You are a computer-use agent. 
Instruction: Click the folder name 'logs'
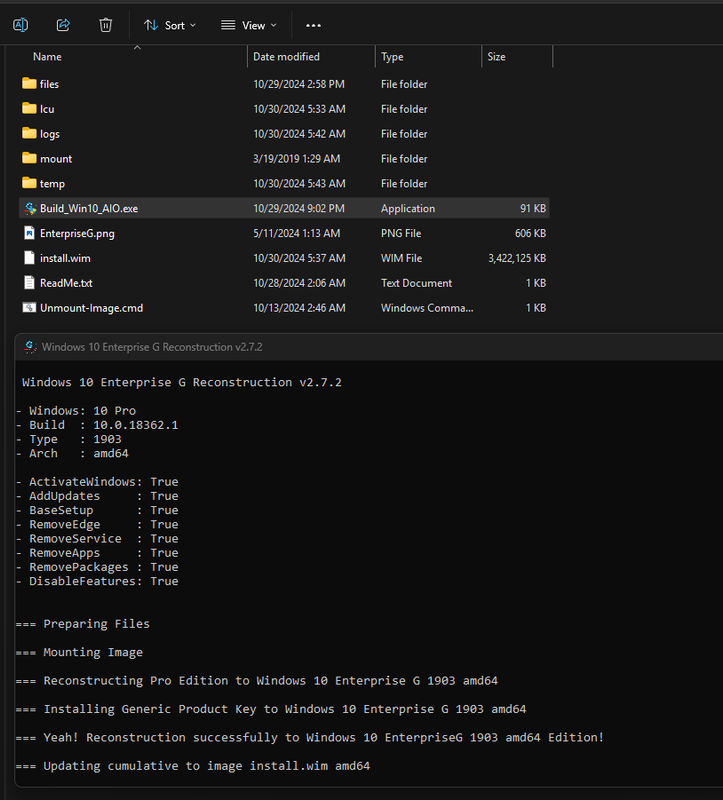[x=49, y=134]
